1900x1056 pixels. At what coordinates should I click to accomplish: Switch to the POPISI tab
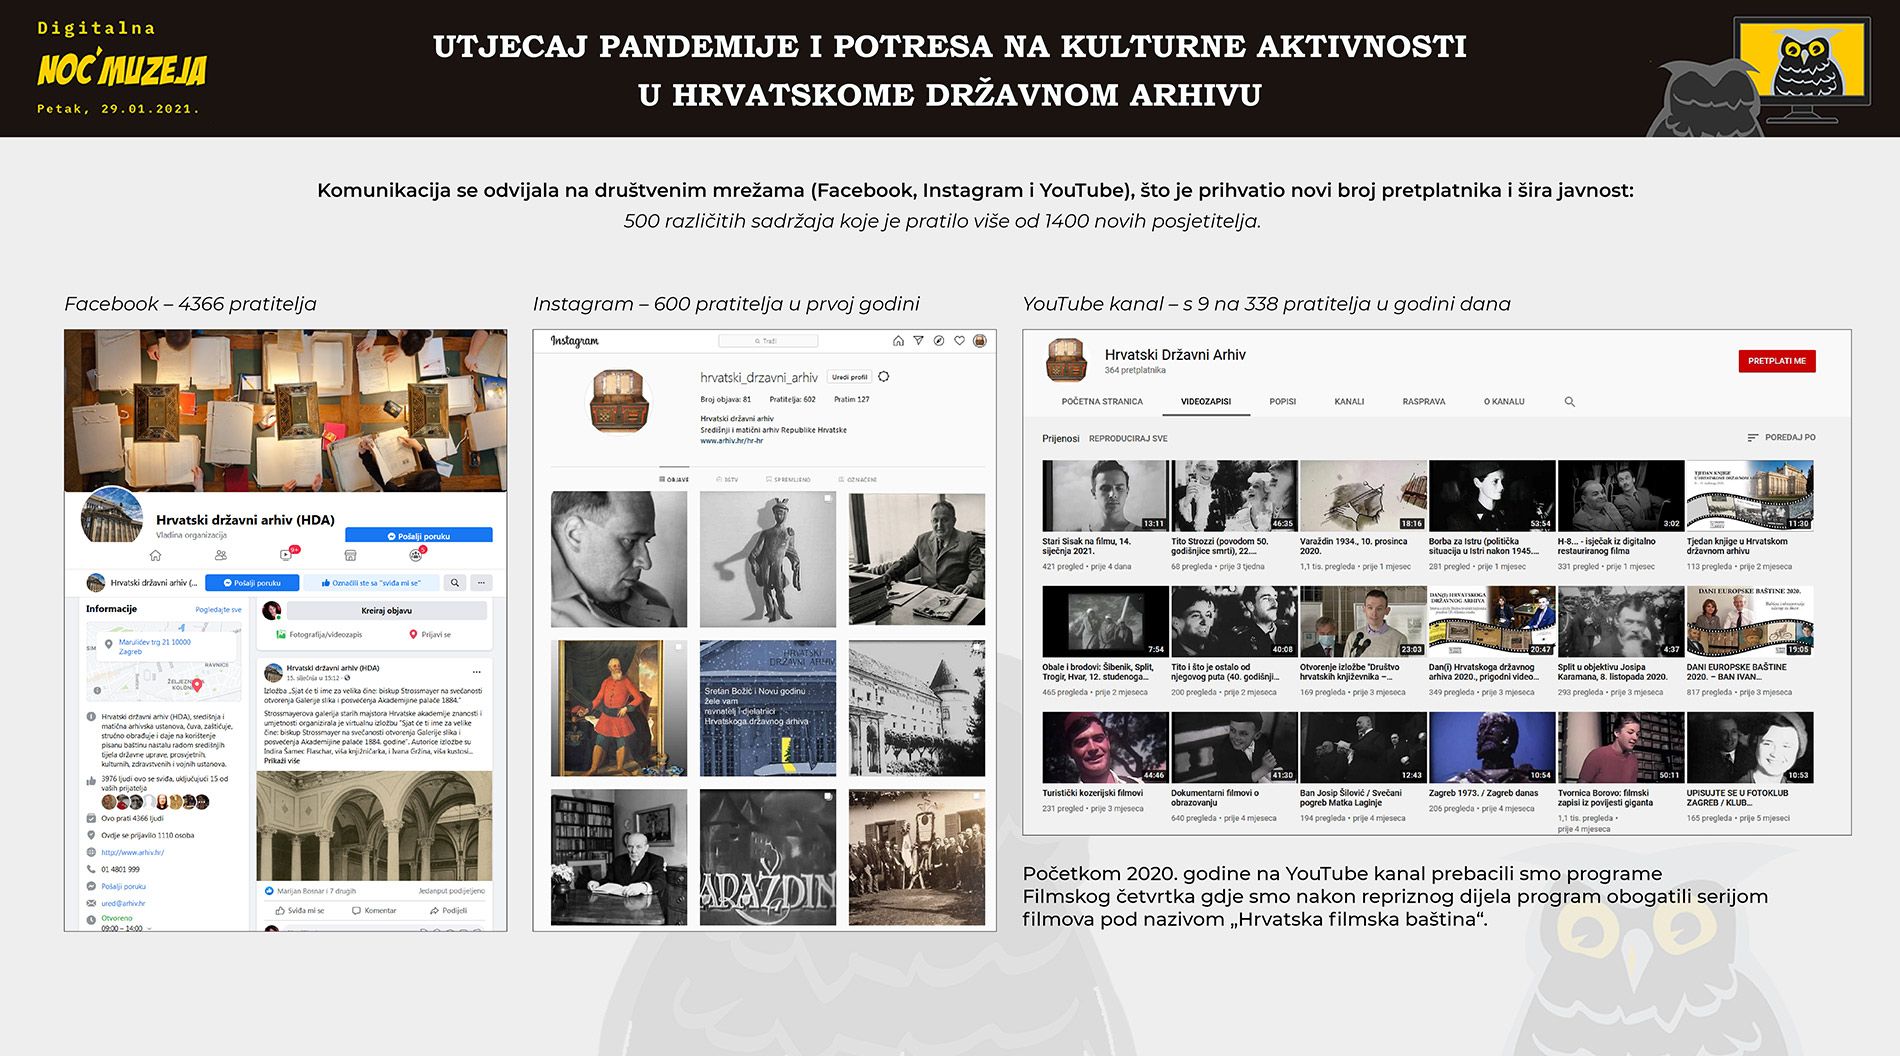point(1283,401)
